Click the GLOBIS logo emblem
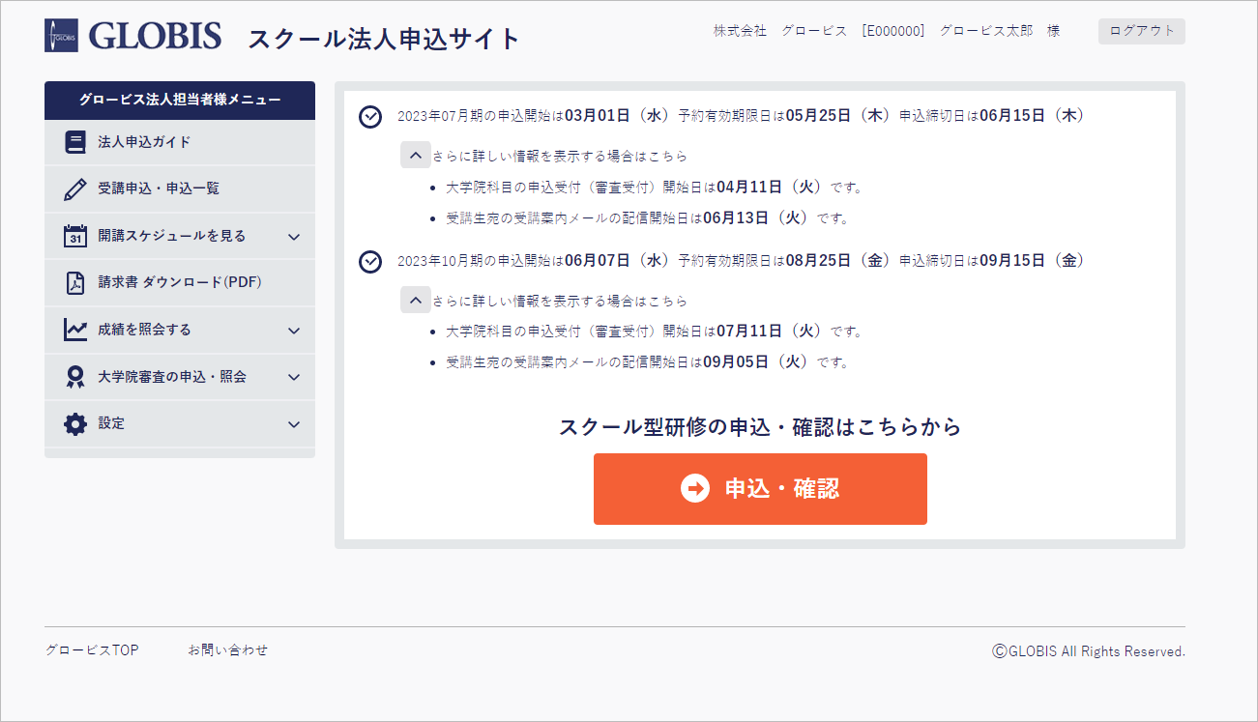This screenshot has height=722, width=1258. point(61,35)
